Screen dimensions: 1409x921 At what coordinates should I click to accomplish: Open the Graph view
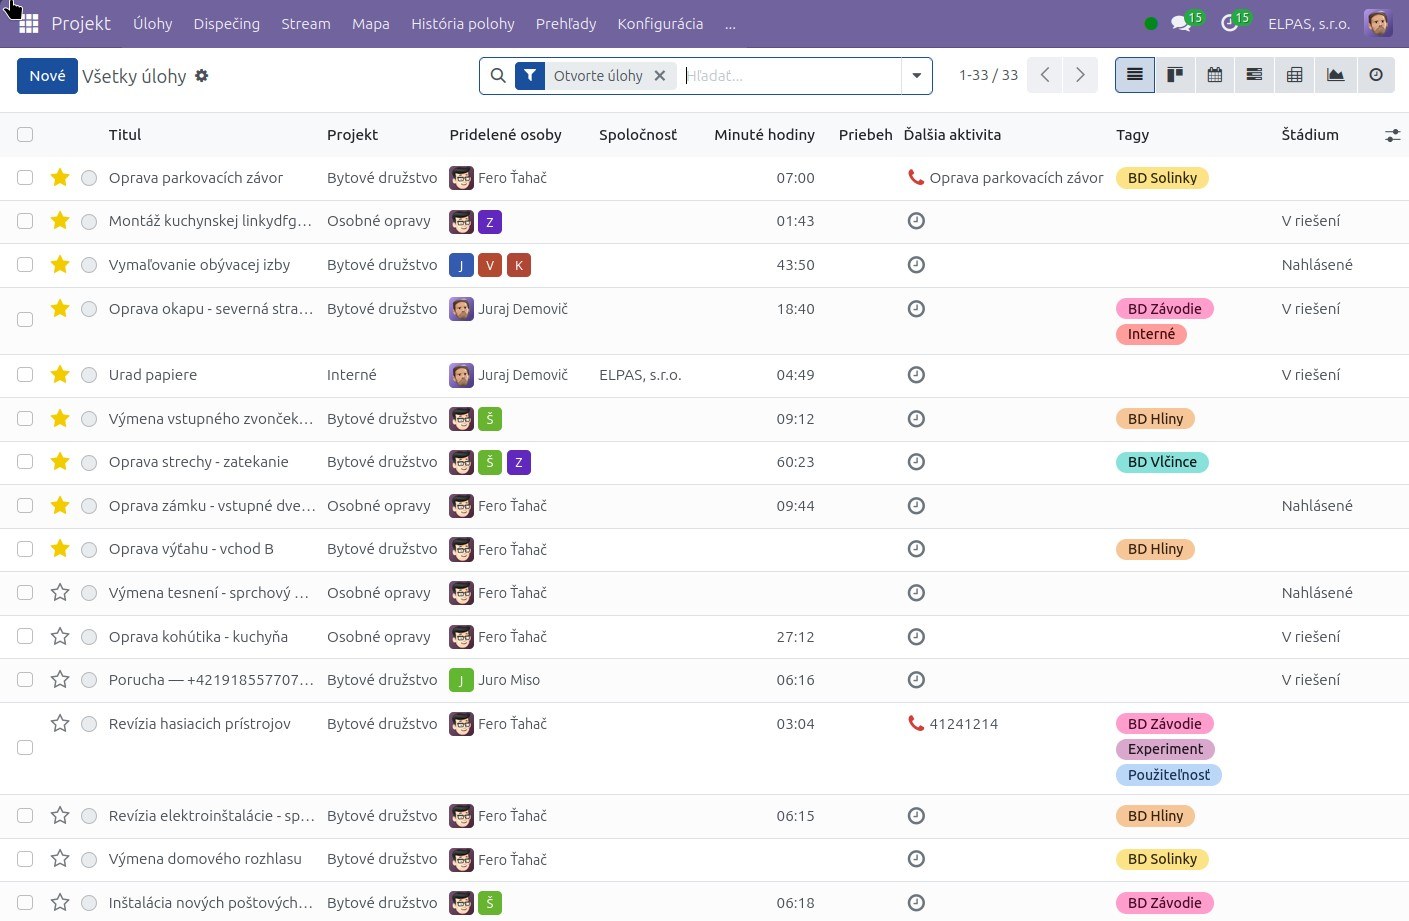[1335, 75]
